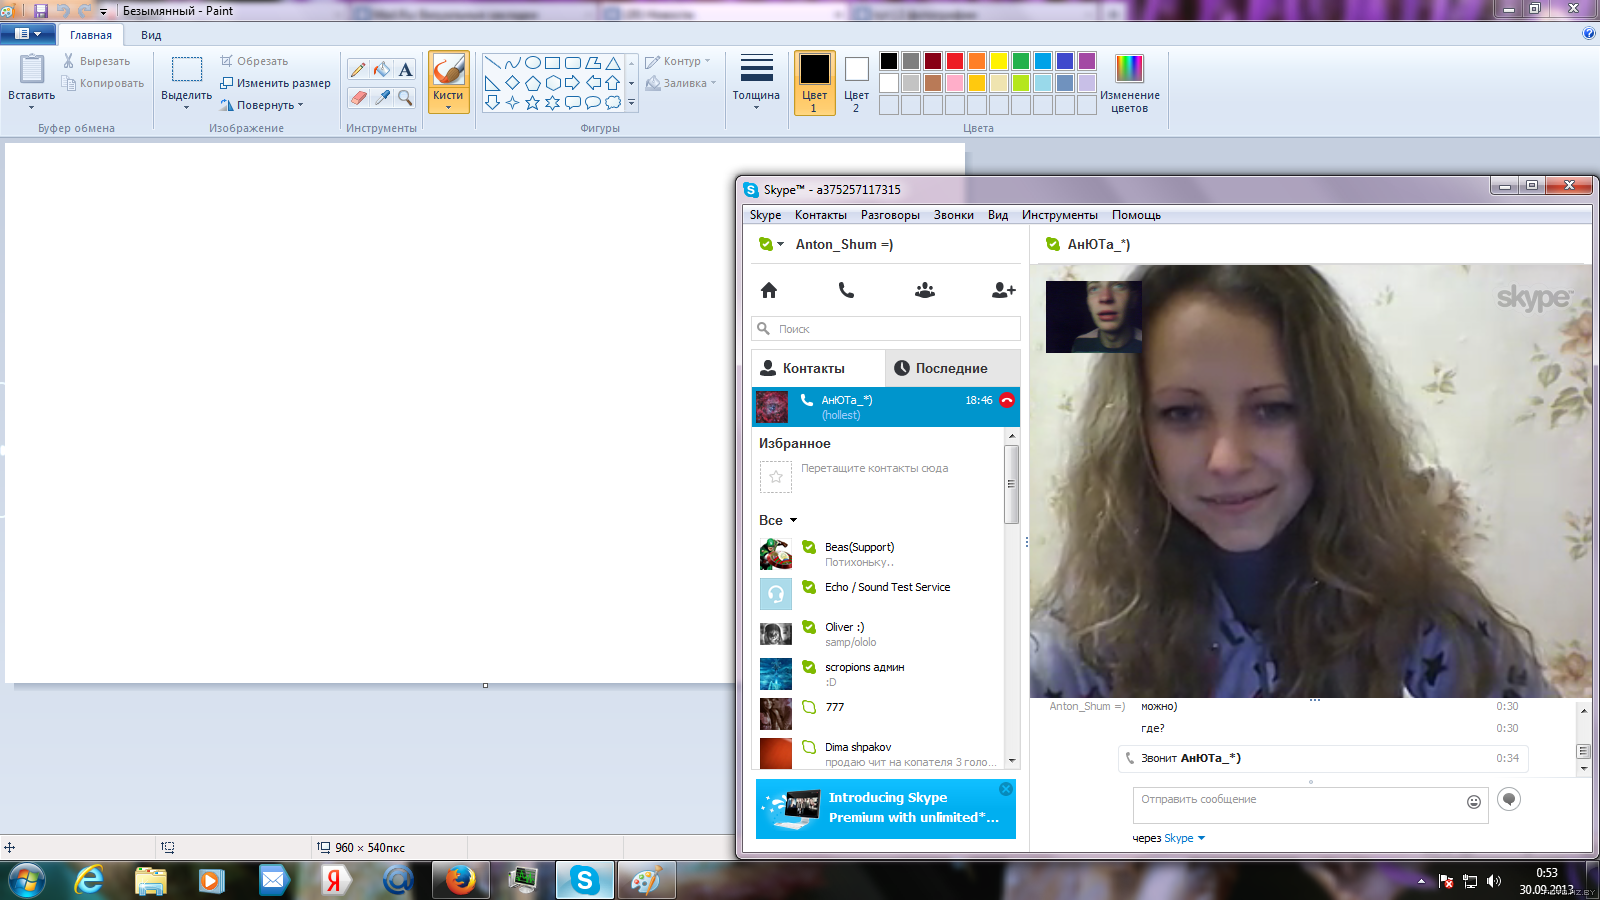
Task: Expand the Все contacts filter dropdown
Action: click(793, 520)
